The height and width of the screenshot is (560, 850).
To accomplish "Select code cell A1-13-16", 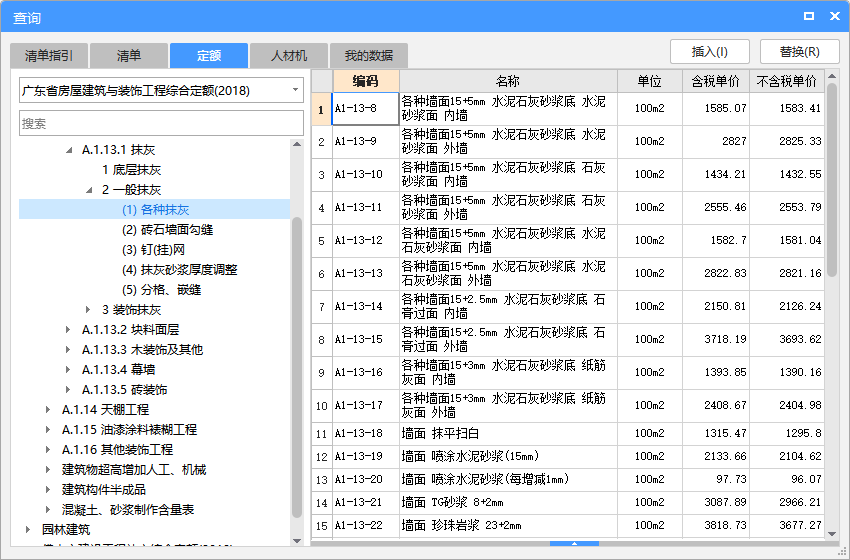I will pos(365,373).
